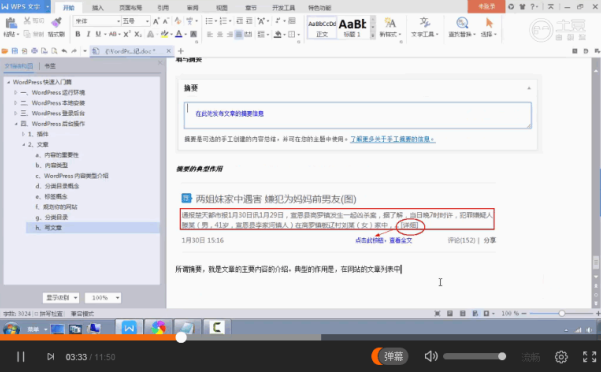Increase font size with the larger A icon
601x372 pixels.
tap(156, 21)
